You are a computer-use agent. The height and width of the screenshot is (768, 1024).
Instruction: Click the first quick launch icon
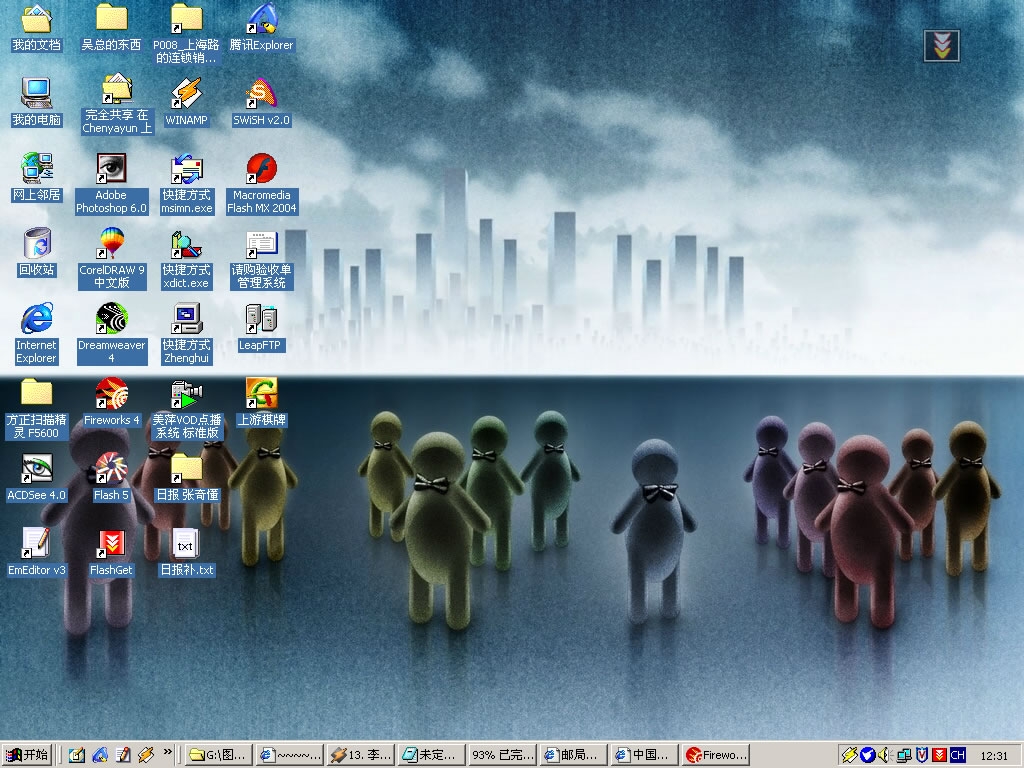click(x=77, y=755)
